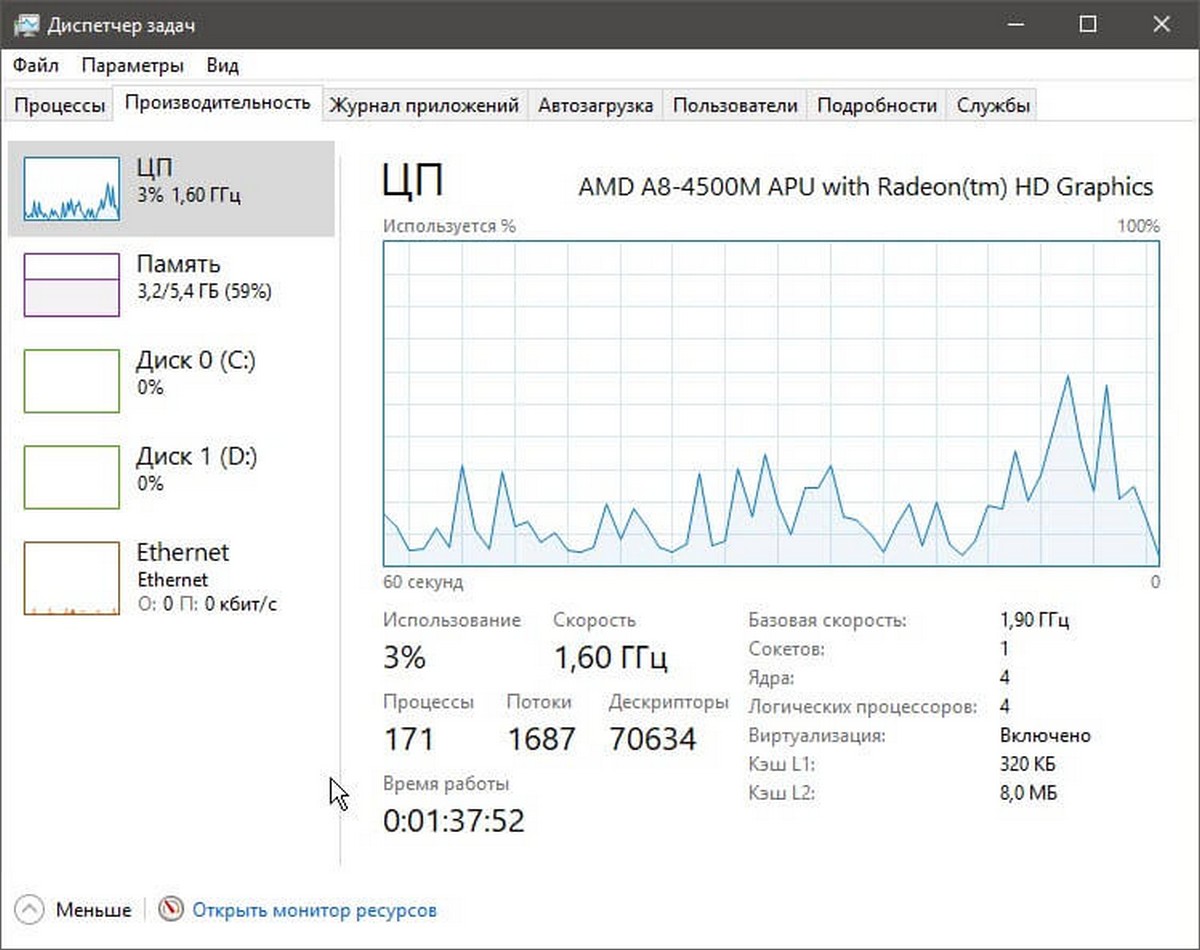Open the Параметры menu
Viewport: 1200px width, 950px height.
click(x=133, y=66)
